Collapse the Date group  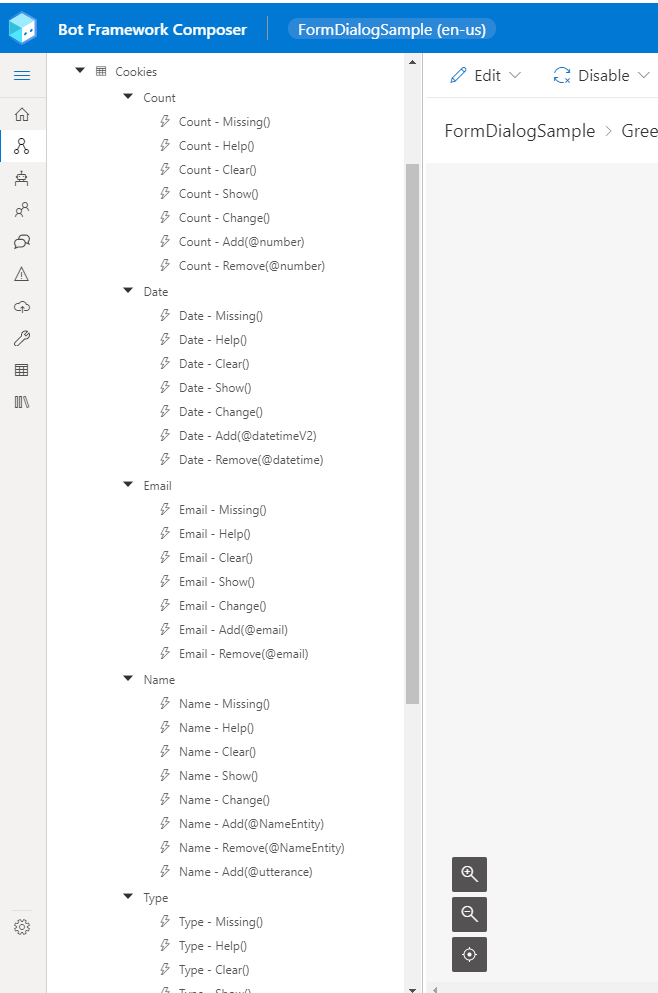pos(128,291)
